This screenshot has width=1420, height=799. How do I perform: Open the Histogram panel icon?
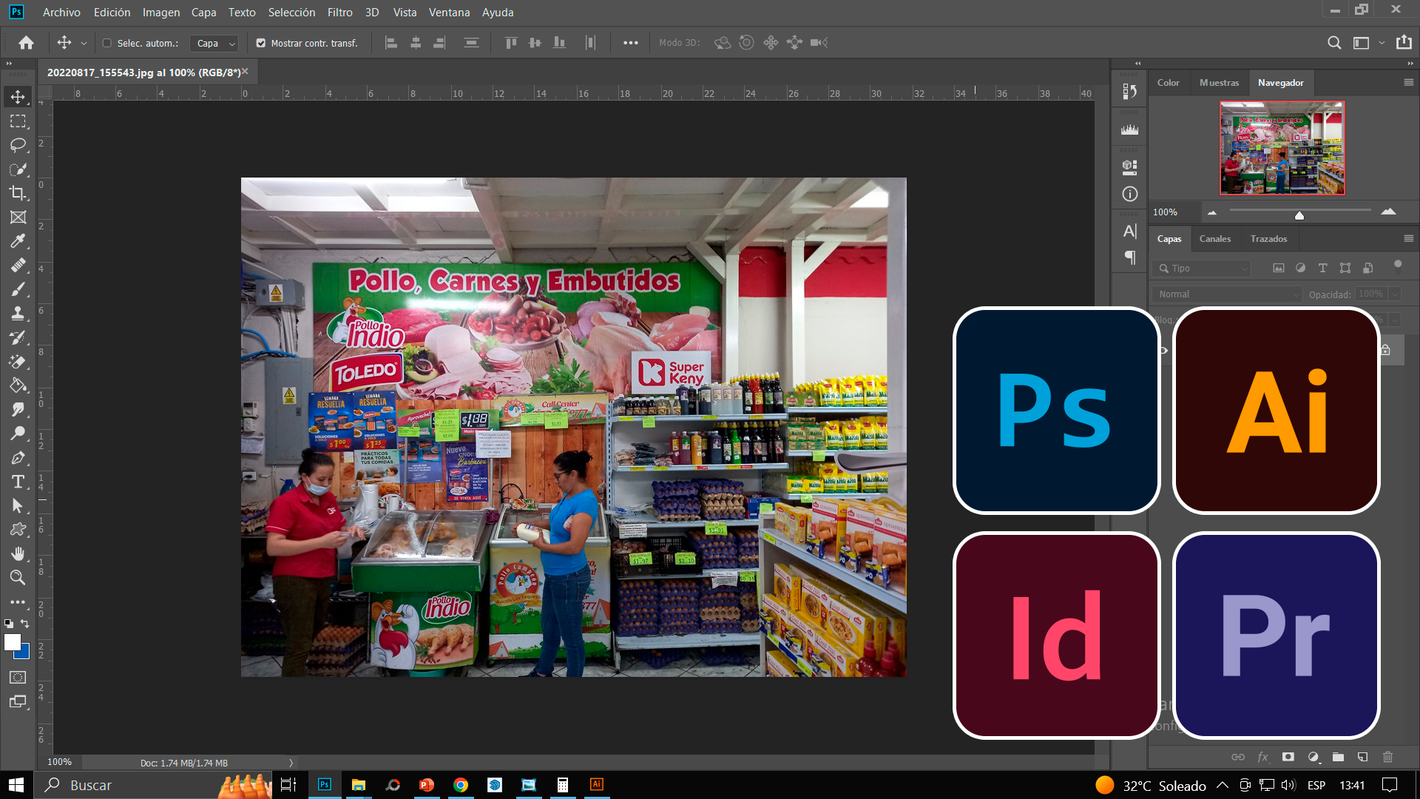click(1130, 129)
